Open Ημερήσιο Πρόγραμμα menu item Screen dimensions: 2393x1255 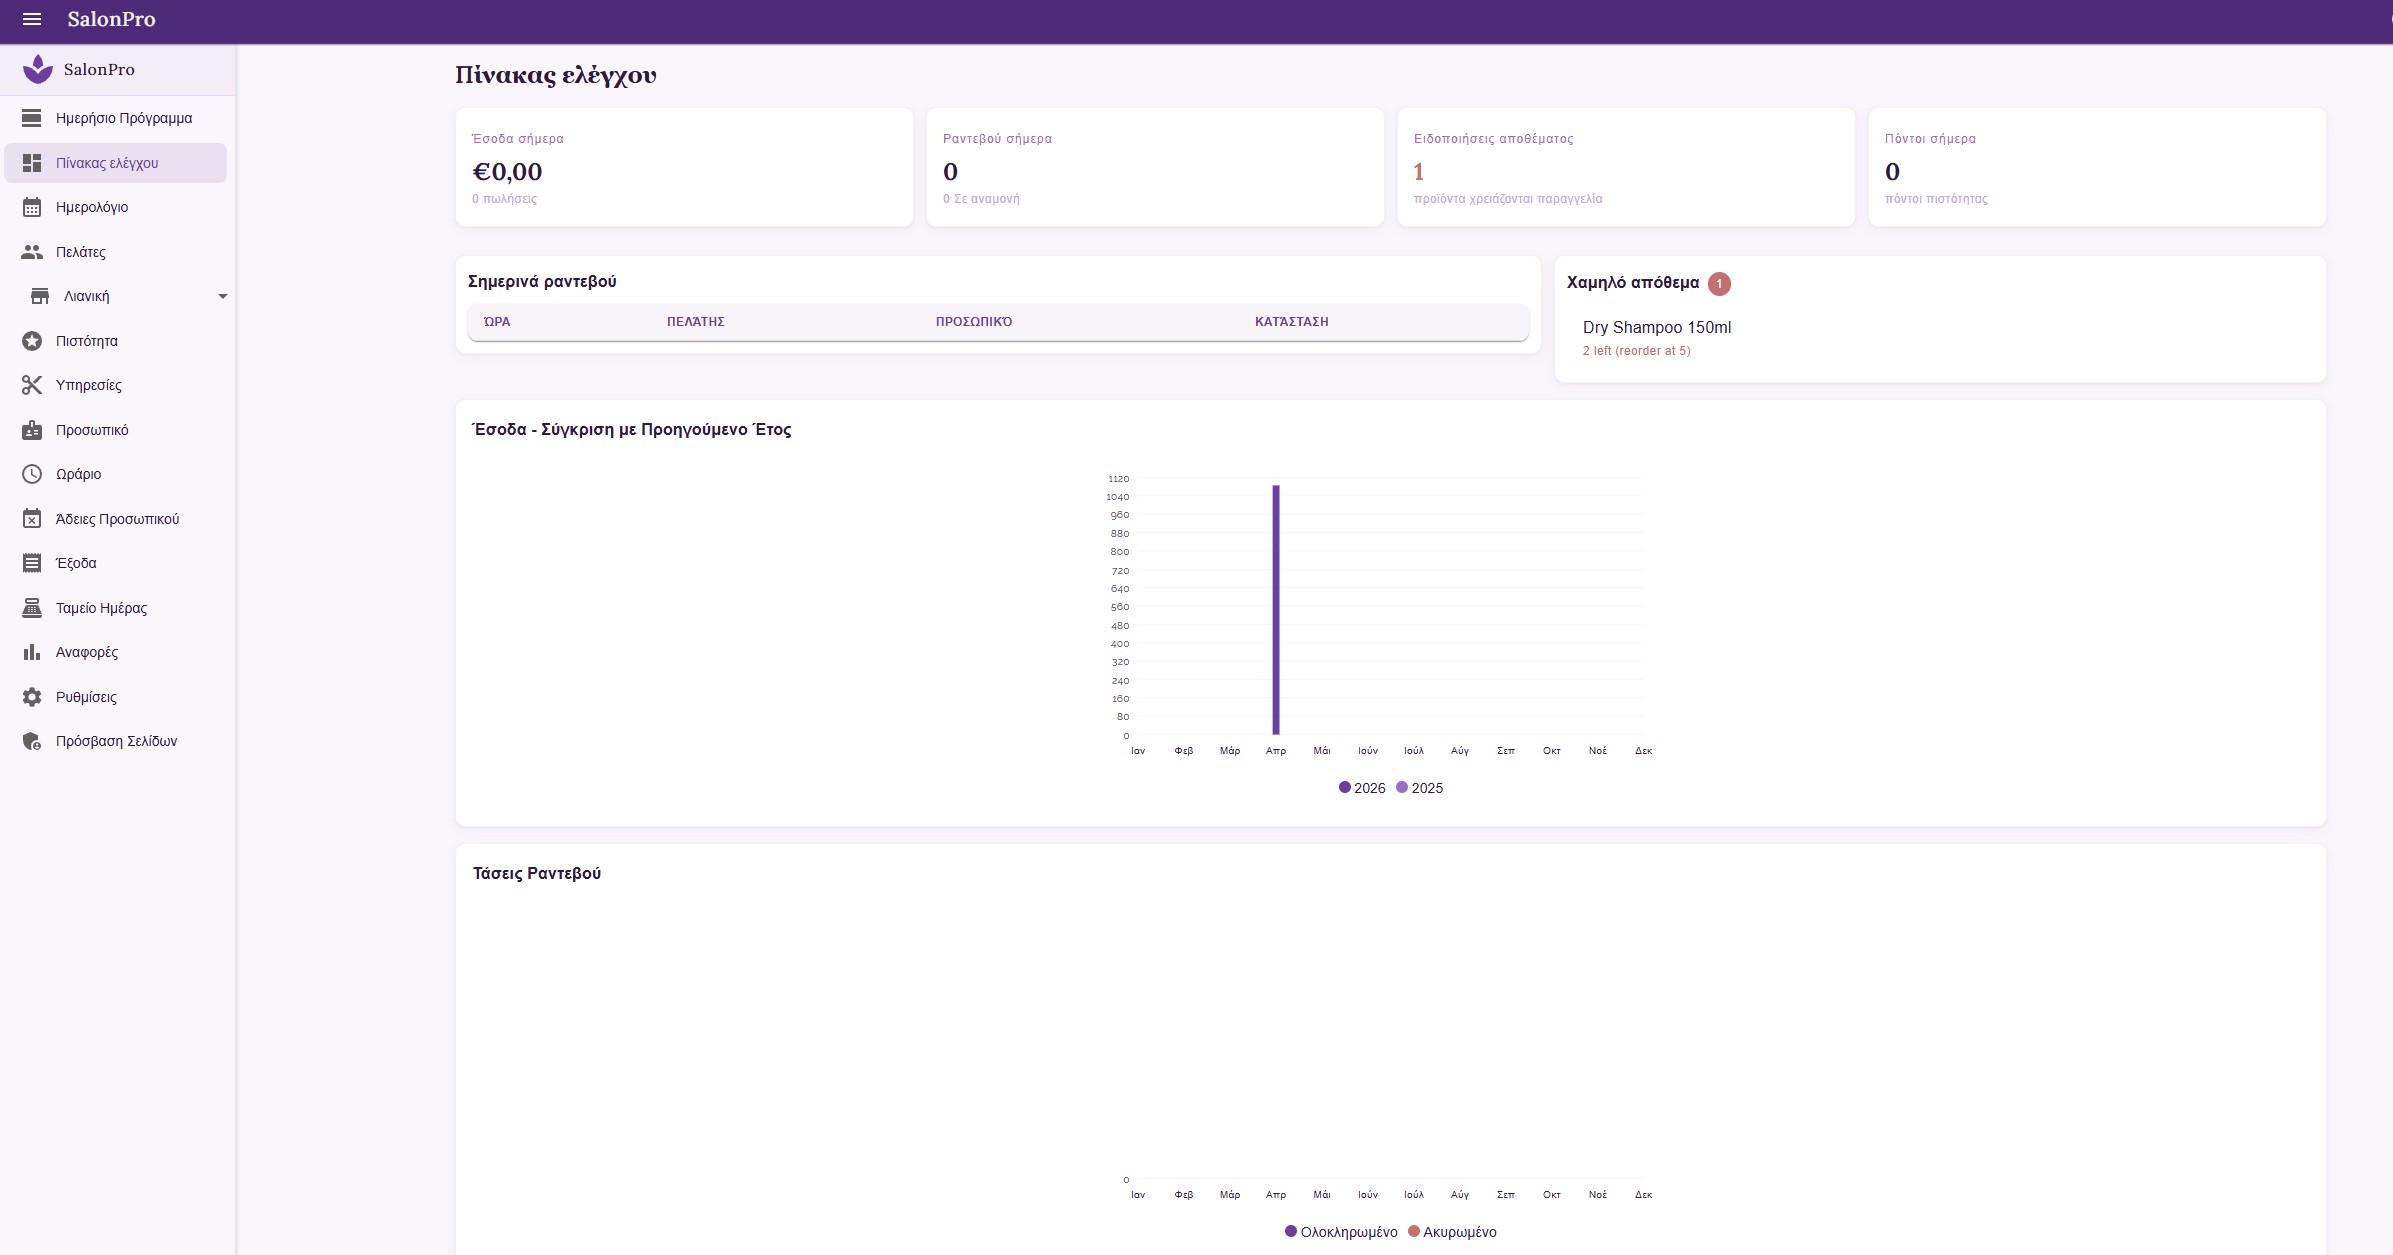click(116, 118)
